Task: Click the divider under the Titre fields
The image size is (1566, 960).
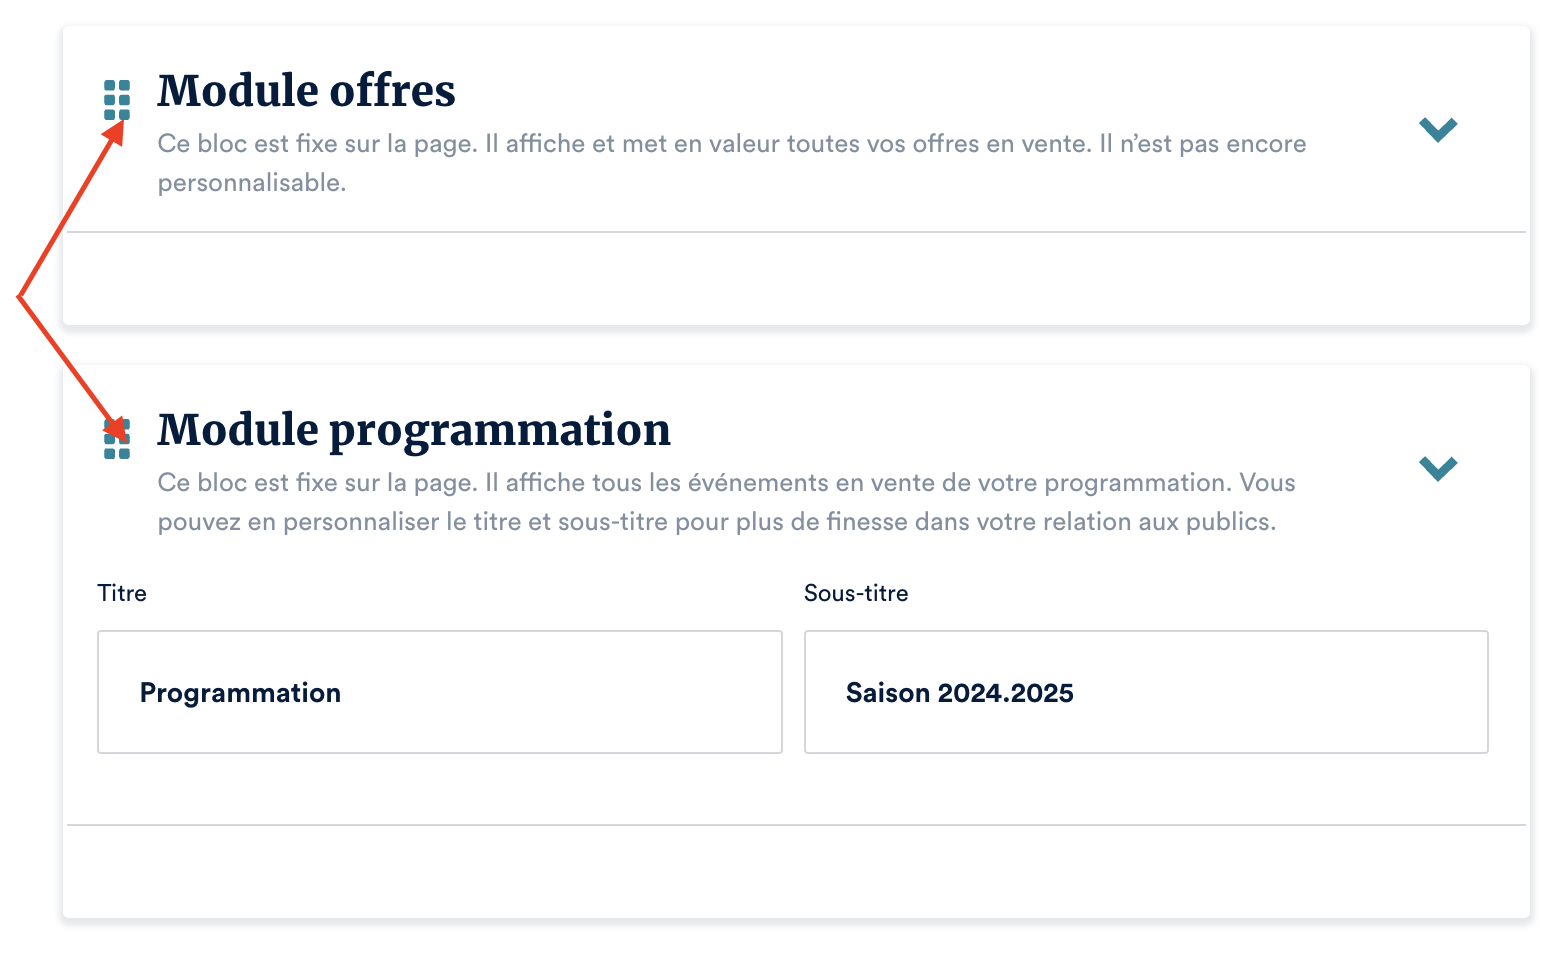Action: point(796,825)
